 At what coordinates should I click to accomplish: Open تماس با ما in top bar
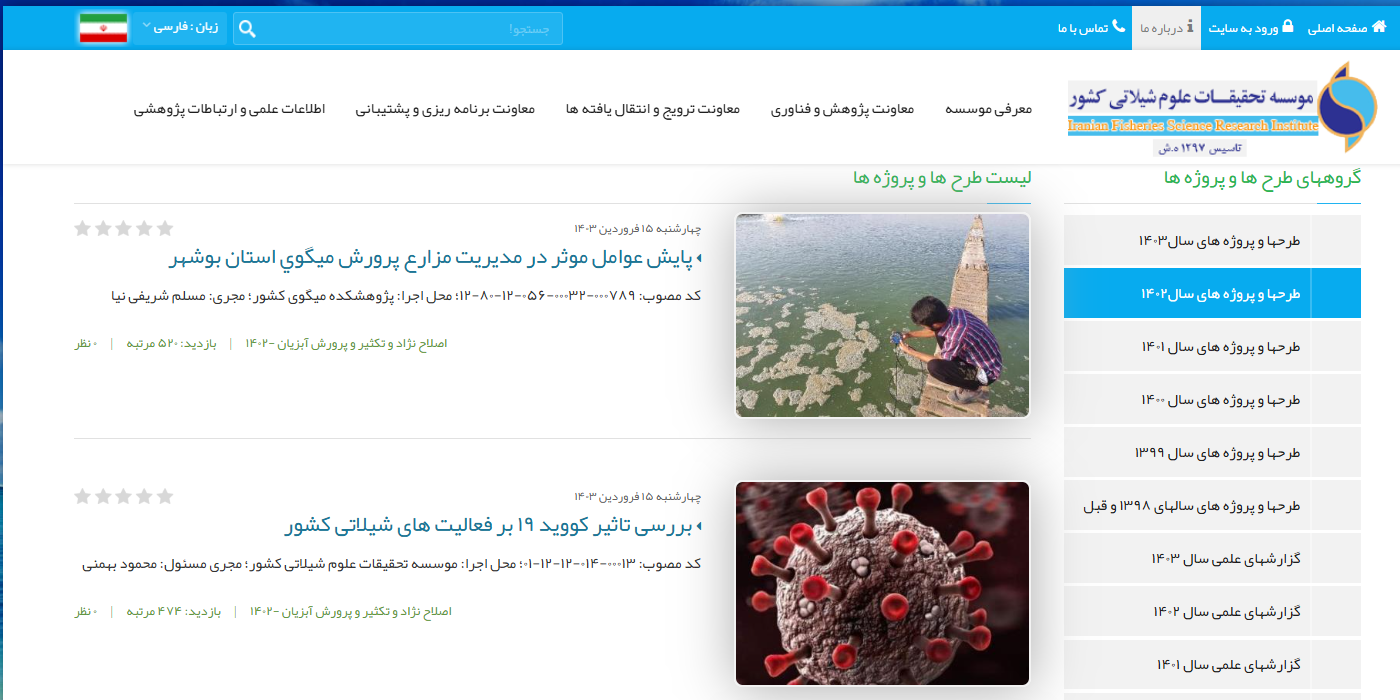click(1083, 28)
